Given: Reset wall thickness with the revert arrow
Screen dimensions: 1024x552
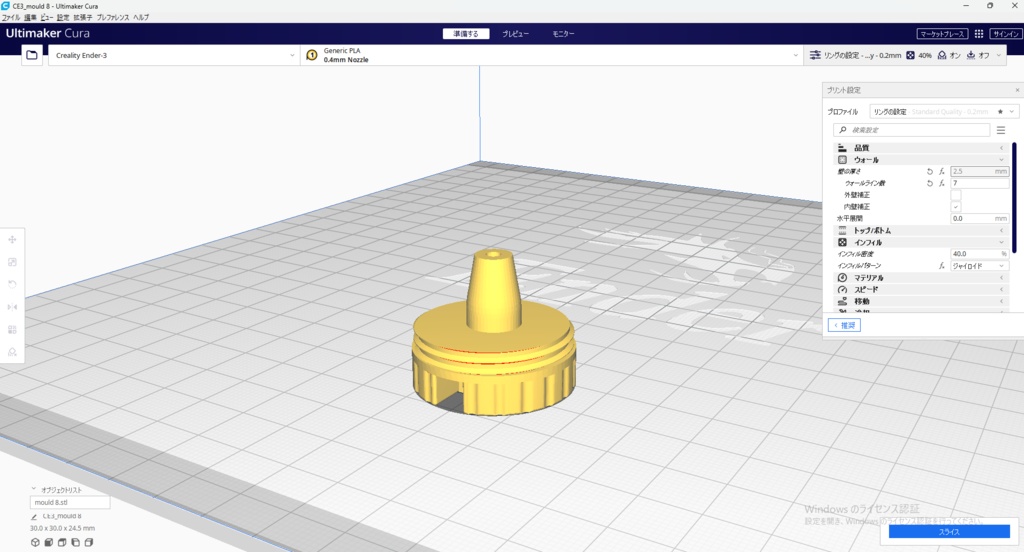Looking at the screenshot, I should pos(930,171).
